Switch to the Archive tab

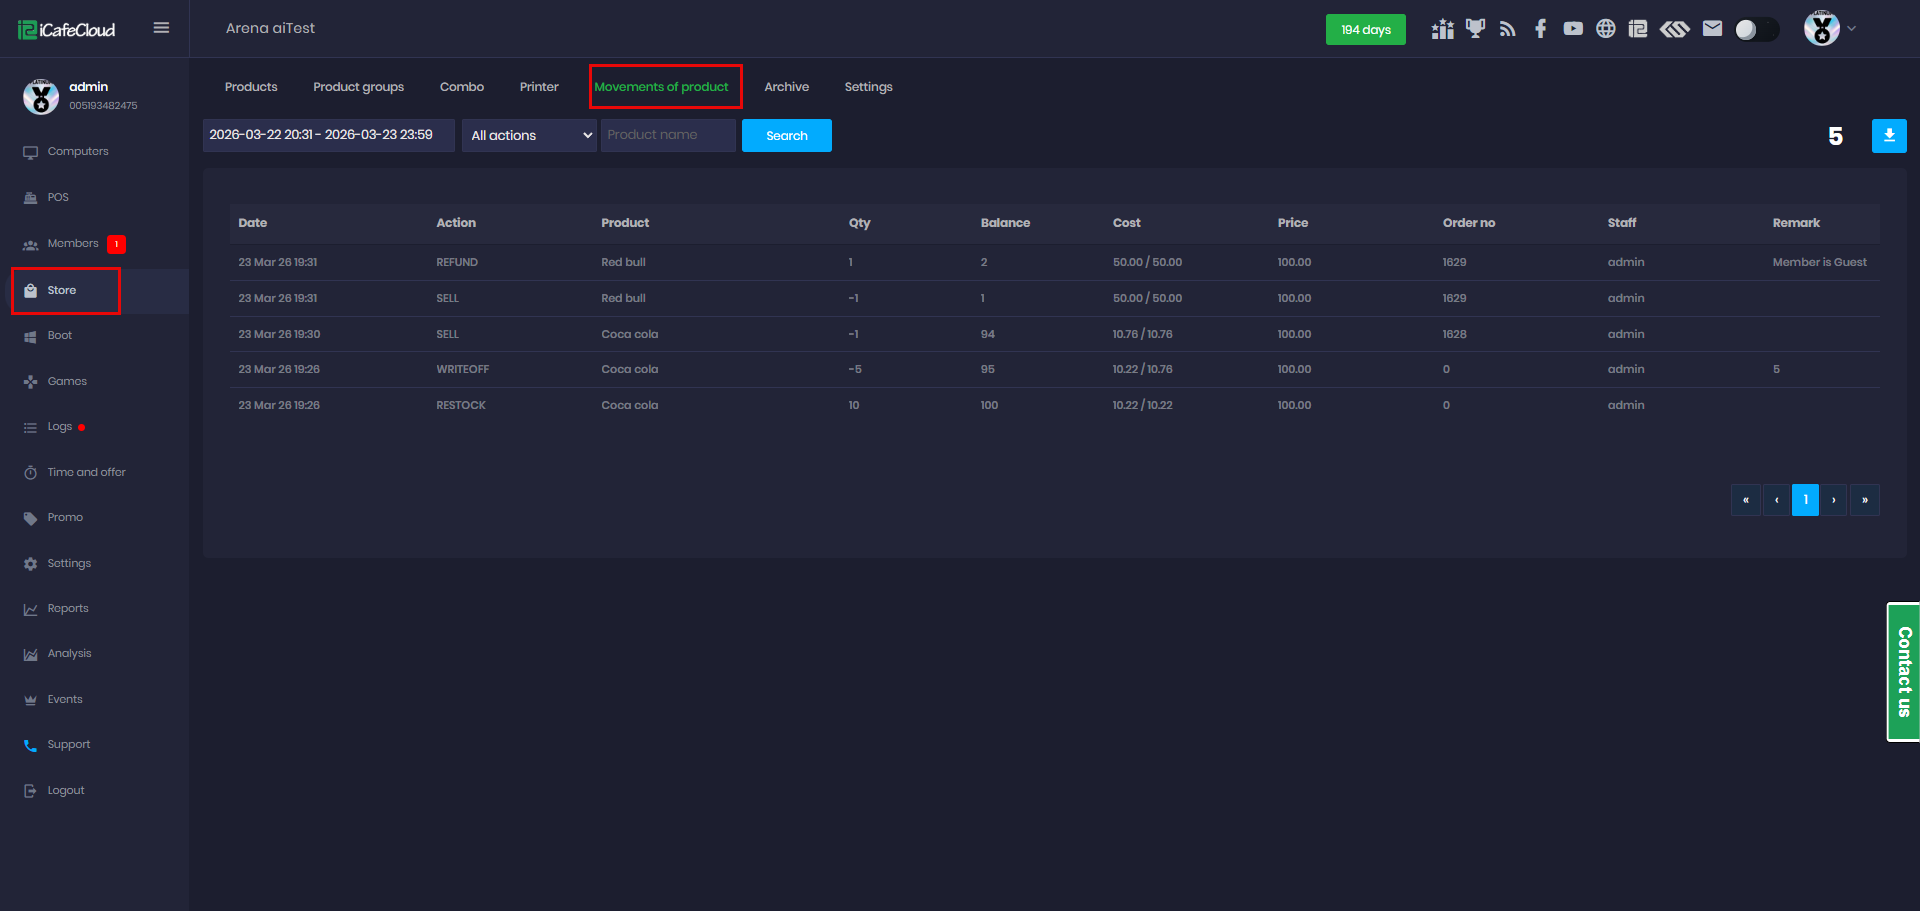click(x=786, y=87)
